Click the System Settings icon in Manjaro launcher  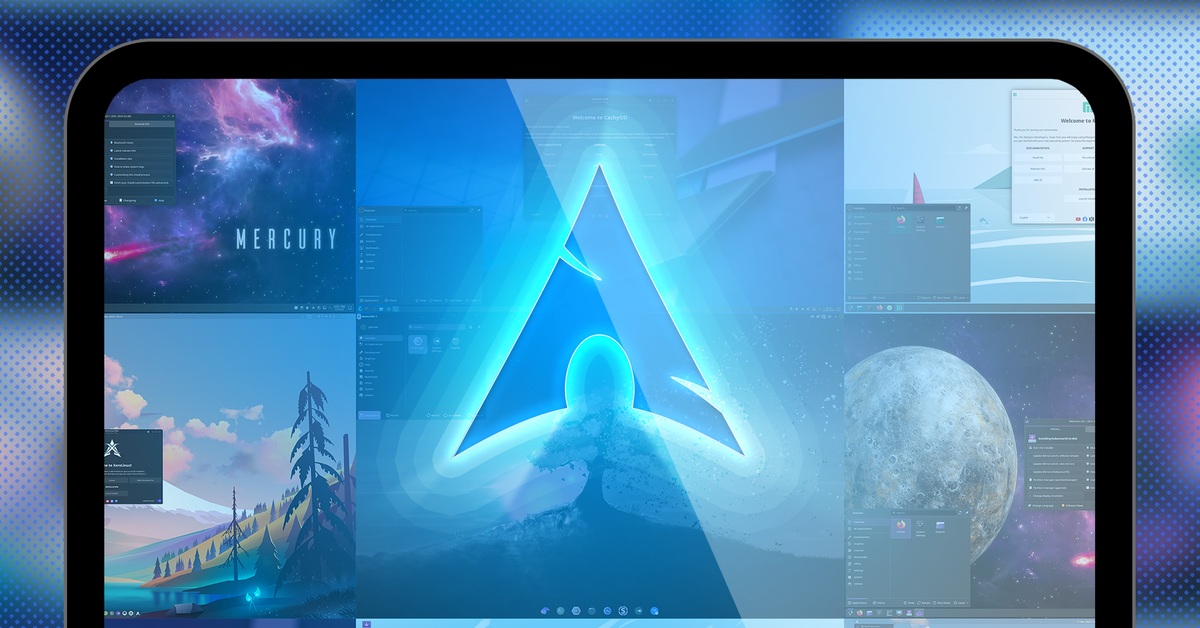tap(921, 221)
